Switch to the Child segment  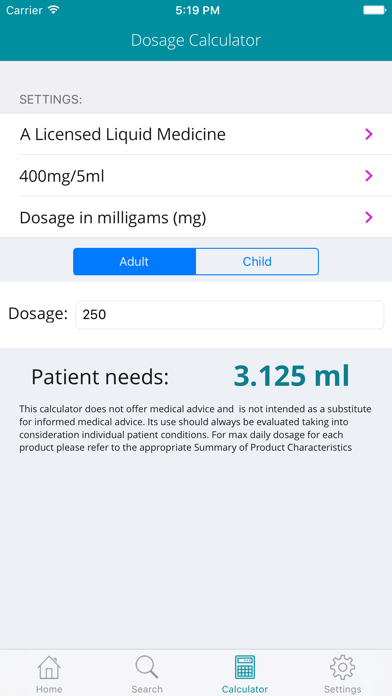click(257, 261)
